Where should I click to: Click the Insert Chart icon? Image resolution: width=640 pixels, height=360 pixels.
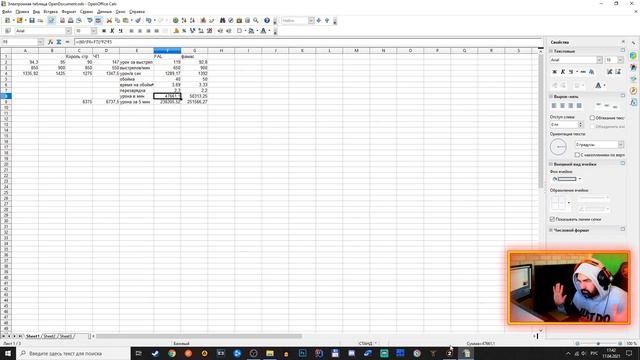click(x=203, y=20)
